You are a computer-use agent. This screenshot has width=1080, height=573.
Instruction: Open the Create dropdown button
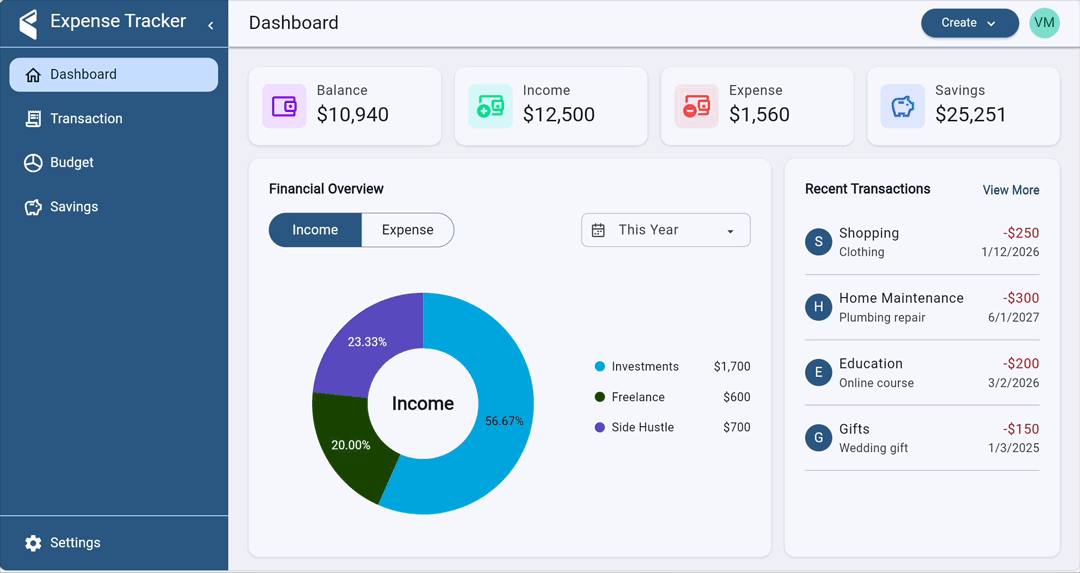coord(970,23)
